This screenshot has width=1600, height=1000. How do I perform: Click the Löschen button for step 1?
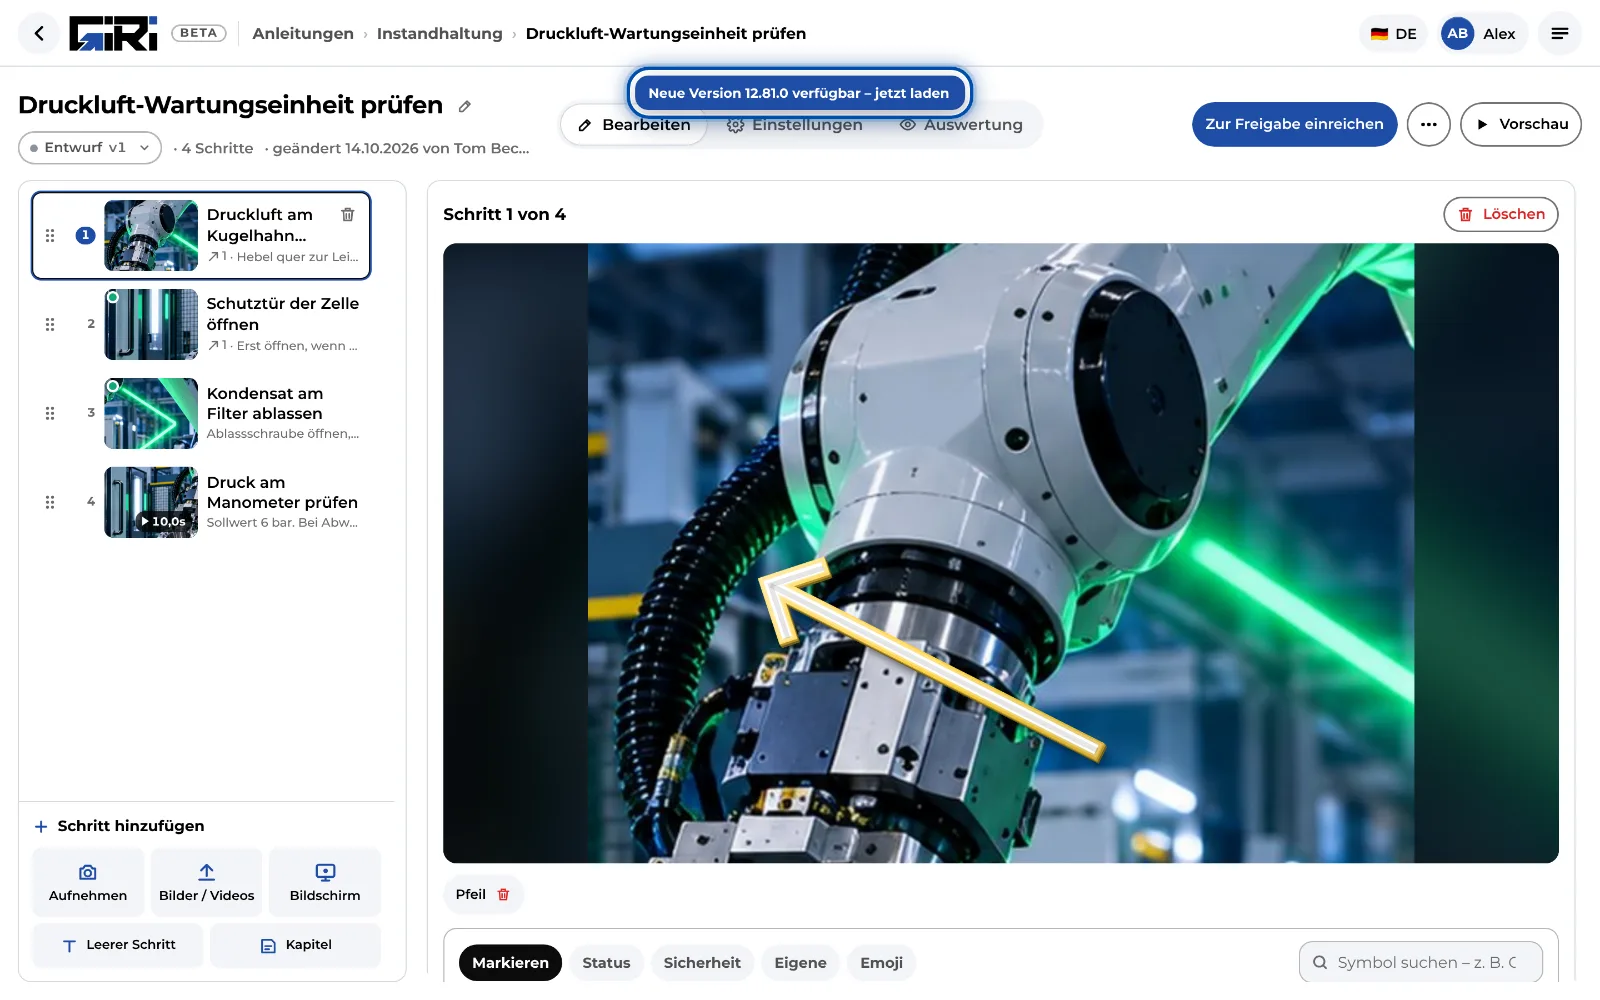point(1501,214)
